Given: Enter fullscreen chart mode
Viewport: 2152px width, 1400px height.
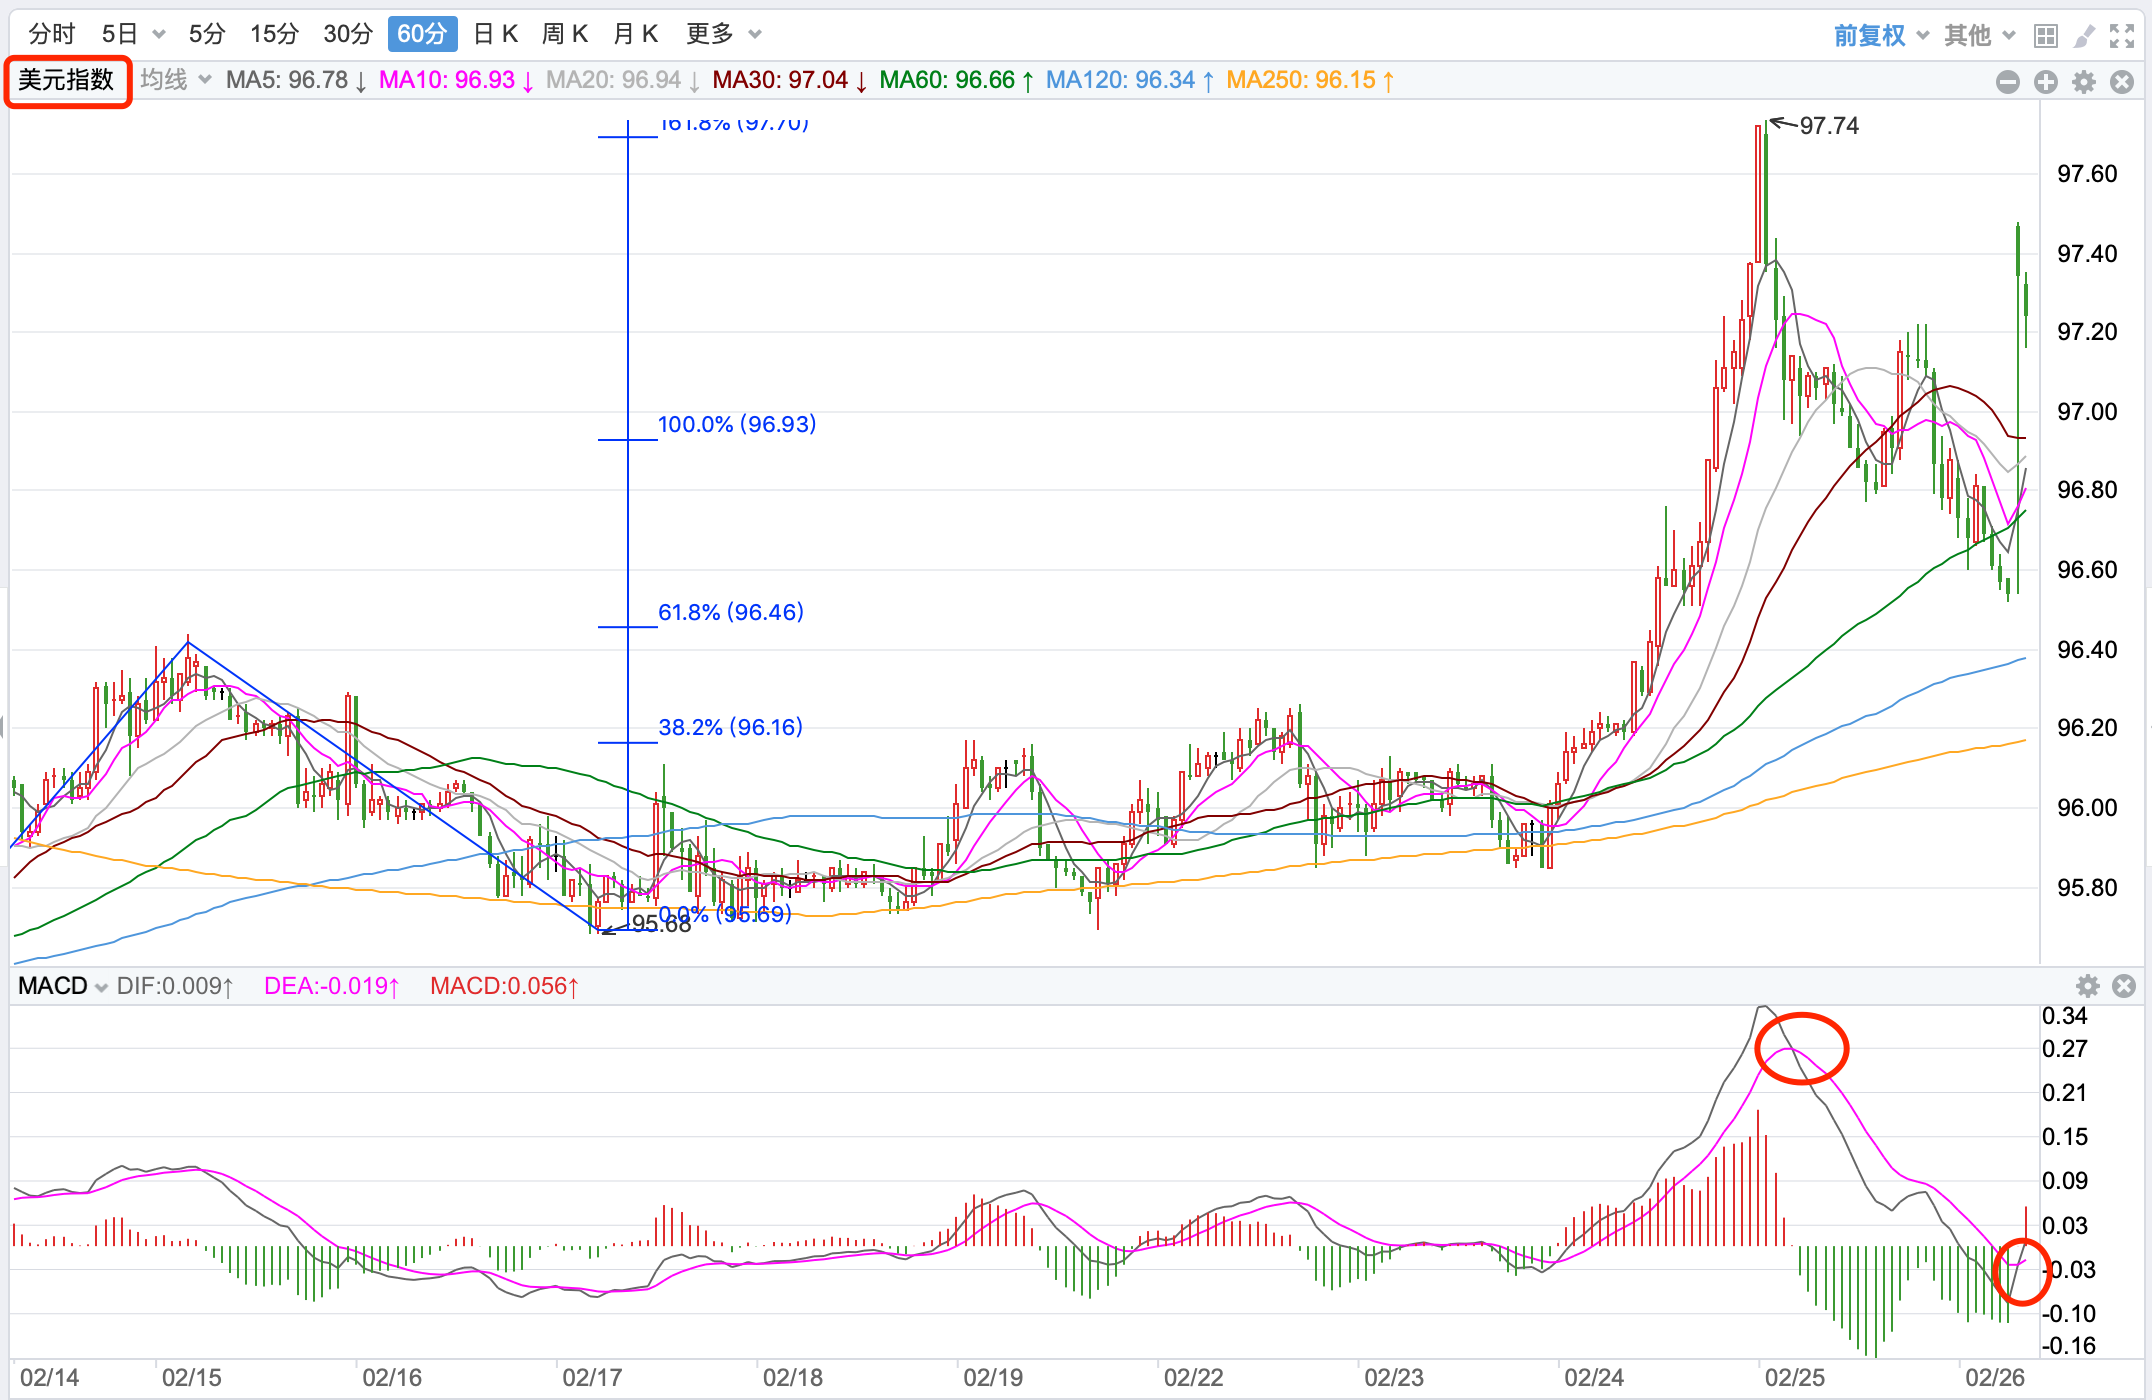Looking at the screenshot, I should 2122,36.
